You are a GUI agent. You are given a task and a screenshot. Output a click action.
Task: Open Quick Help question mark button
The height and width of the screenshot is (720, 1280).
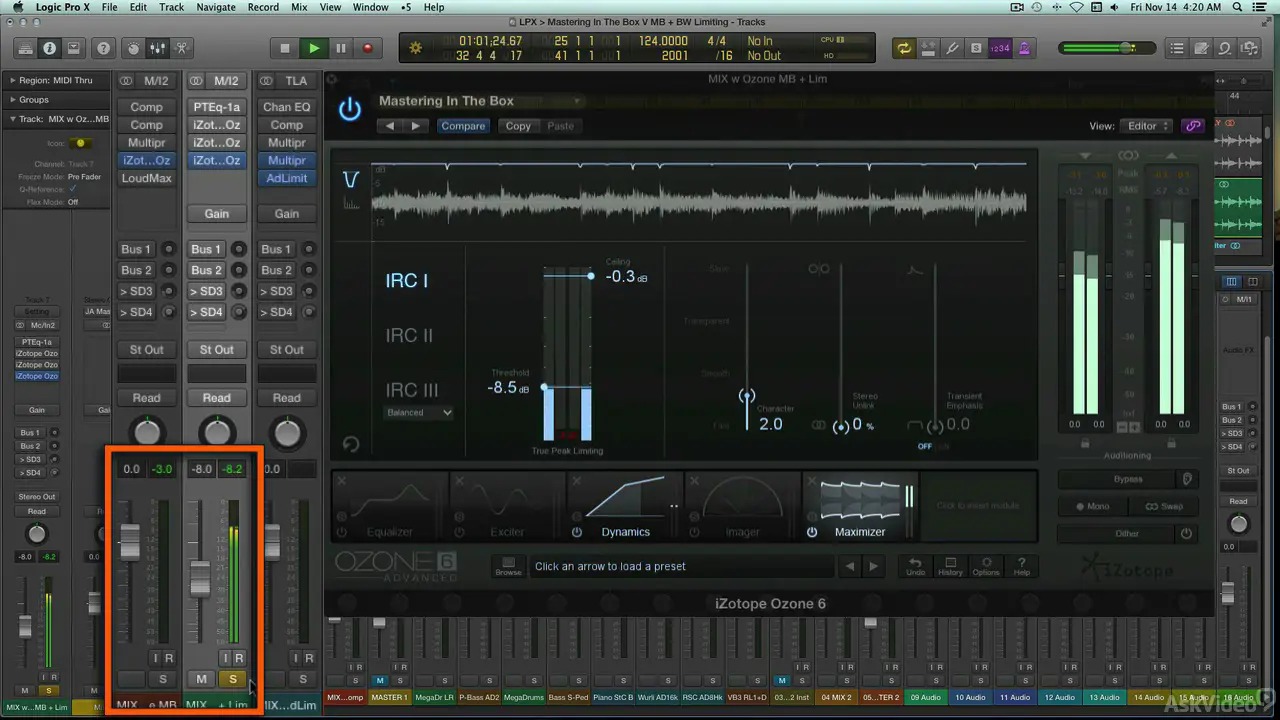(103, 48)
